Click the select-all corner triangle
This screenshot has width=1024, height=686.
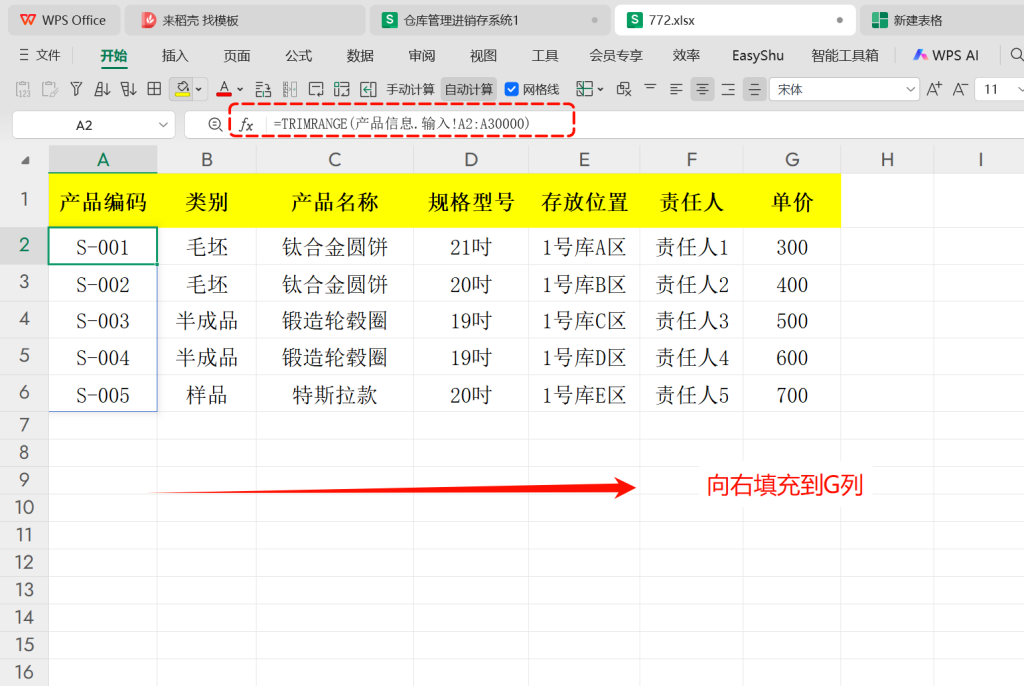pyautogui.click(x=25, y=160)
